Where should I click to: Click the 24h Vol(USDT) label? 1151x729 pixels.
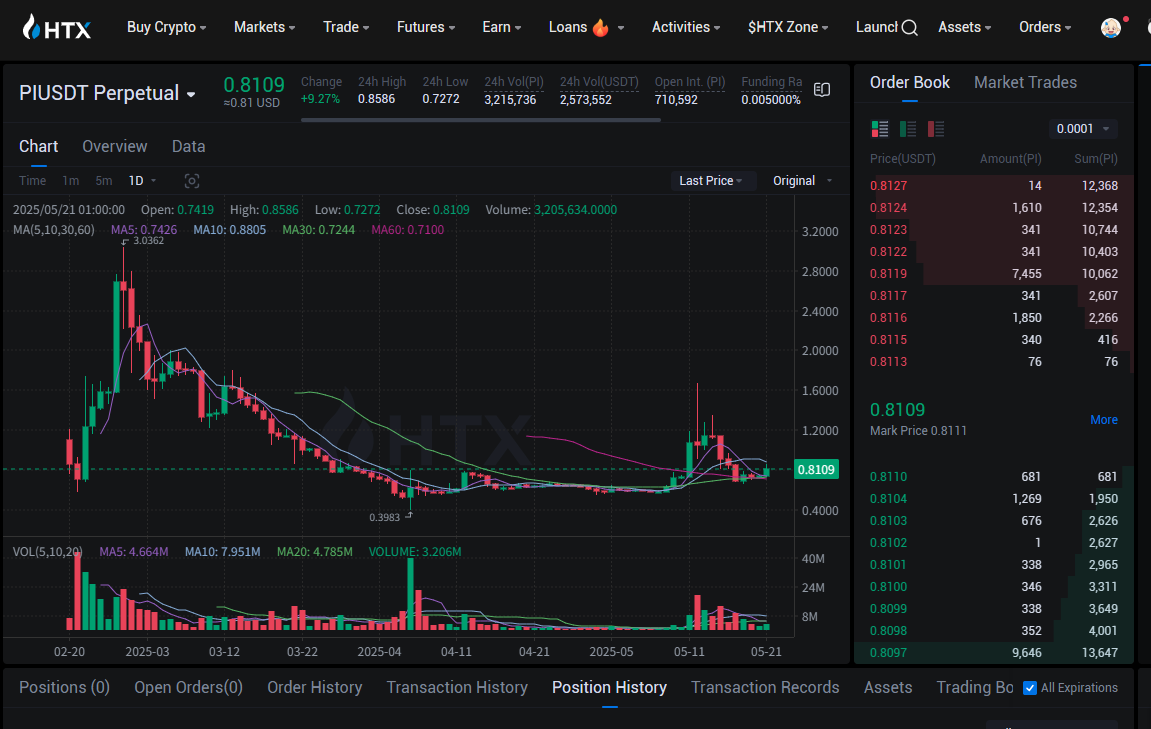pos(599,81)
